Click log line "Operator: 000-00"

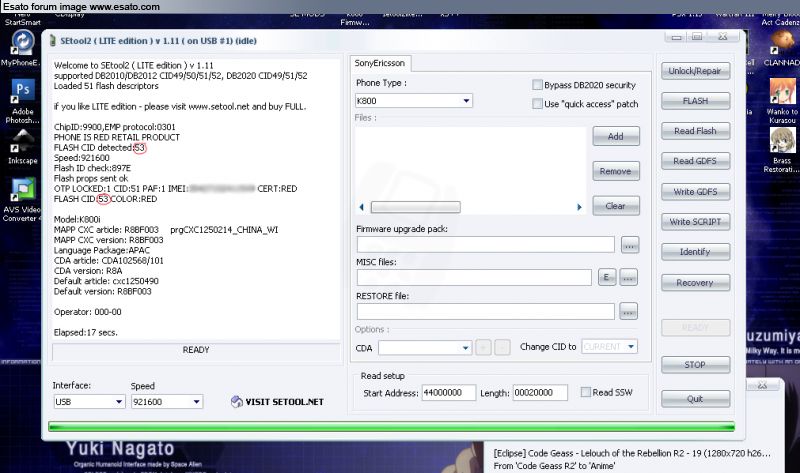[x=87, y=312]
